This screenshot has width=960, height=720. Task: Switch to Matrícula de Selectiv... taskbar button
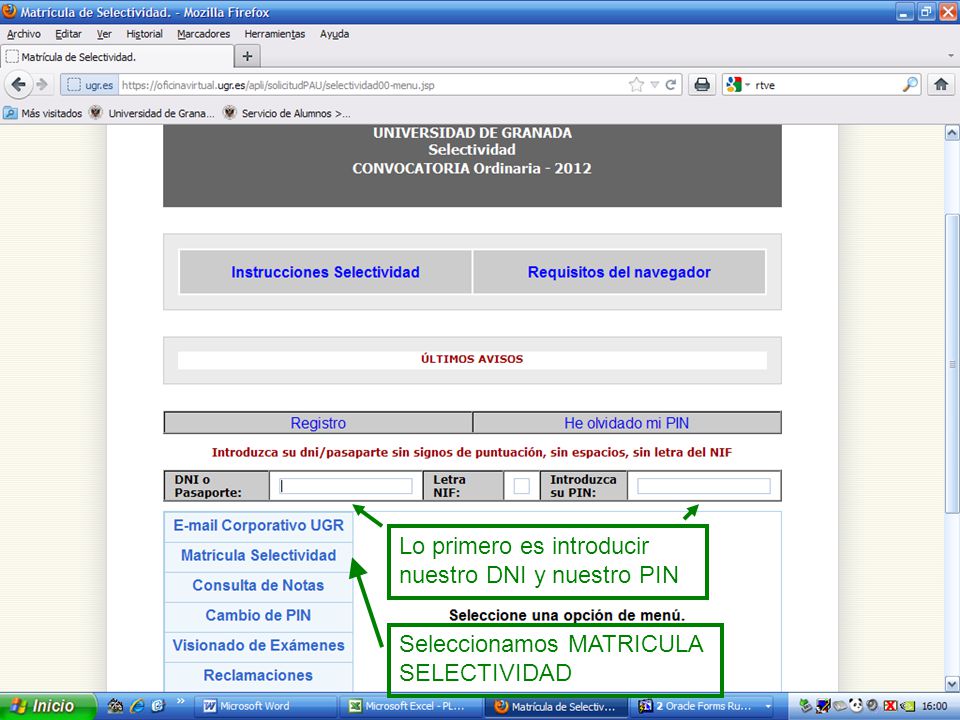tap(557, 707)
